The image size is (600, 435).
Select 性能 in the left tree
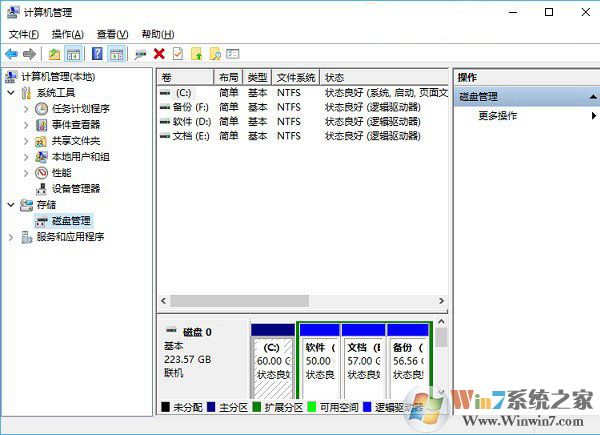[x=60, y=173]
